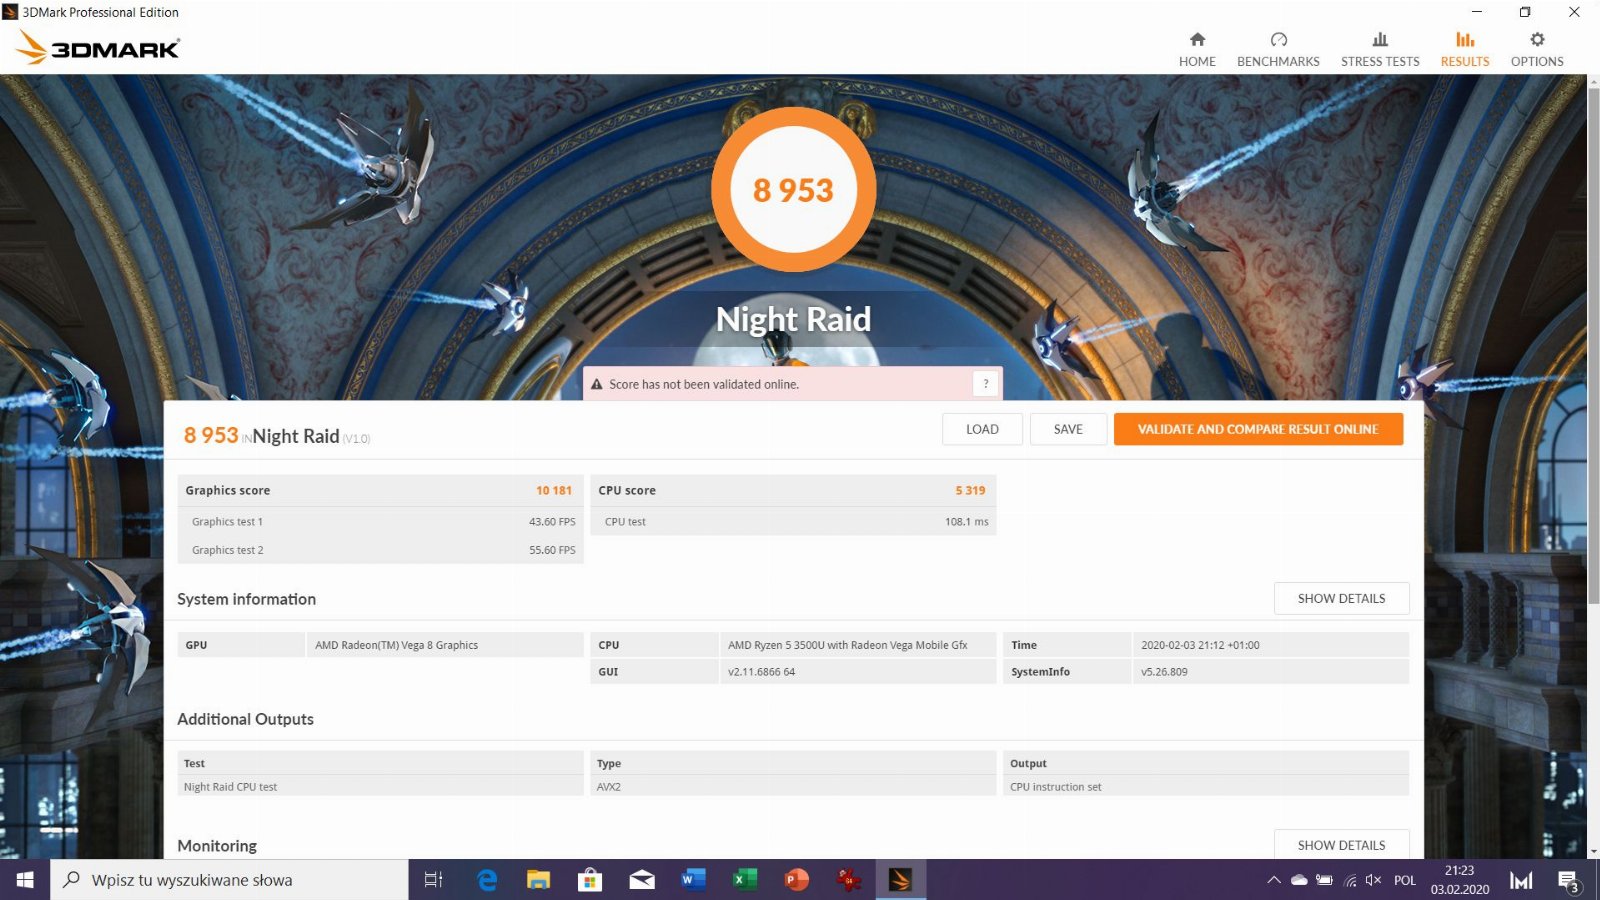The width and height of the screenshot is (1600, 900).
Task: Click the Graphics score value 10 181
Action: coord(554,491)
